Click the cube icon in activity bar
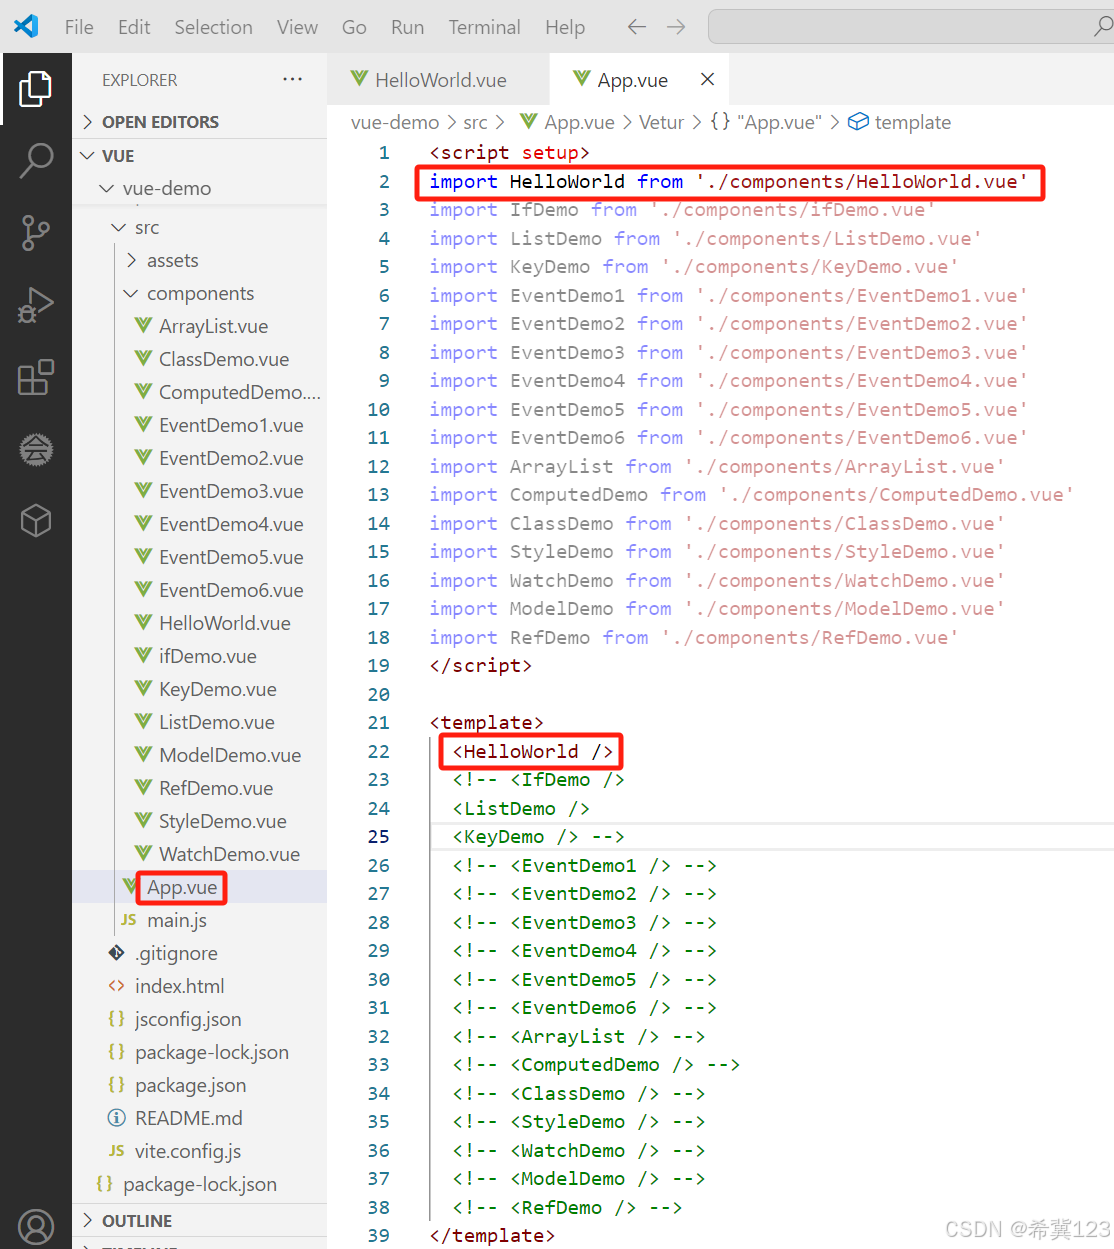This screenshot has height=1249, width=1114. pyautogui.click(x=36, y=521)
